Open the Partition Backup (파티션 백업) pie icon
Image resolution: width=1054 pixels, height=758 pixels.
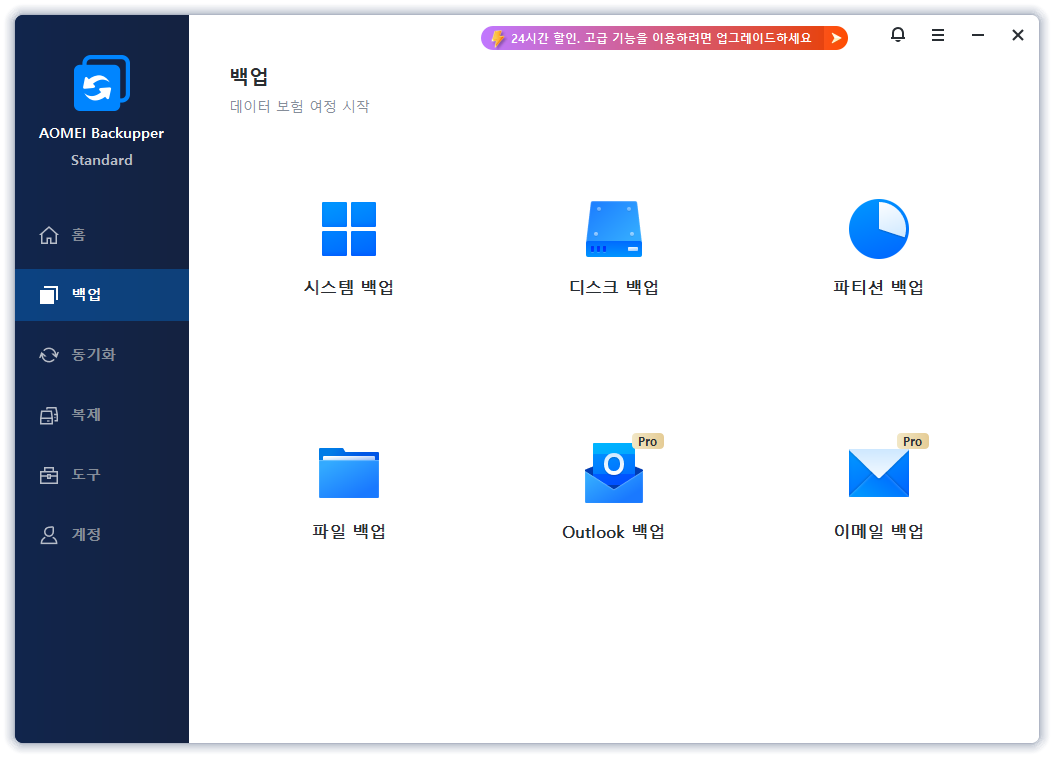pos(879,228)
